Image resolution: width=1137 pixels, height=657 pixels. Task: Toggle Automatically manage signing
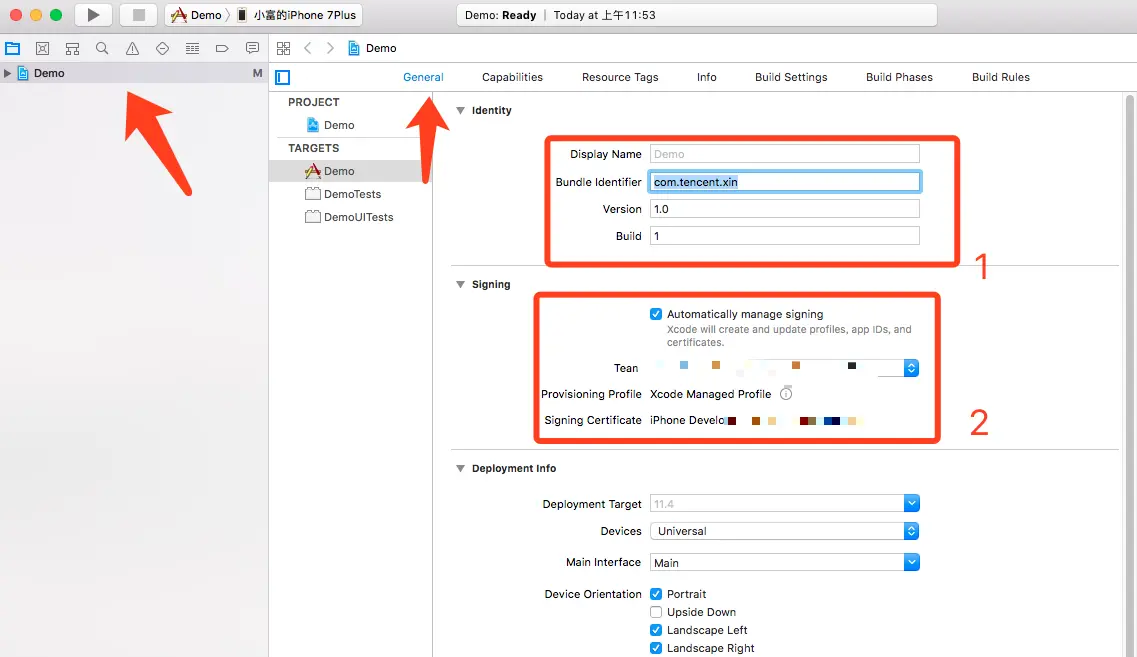[x=656, y=314]
